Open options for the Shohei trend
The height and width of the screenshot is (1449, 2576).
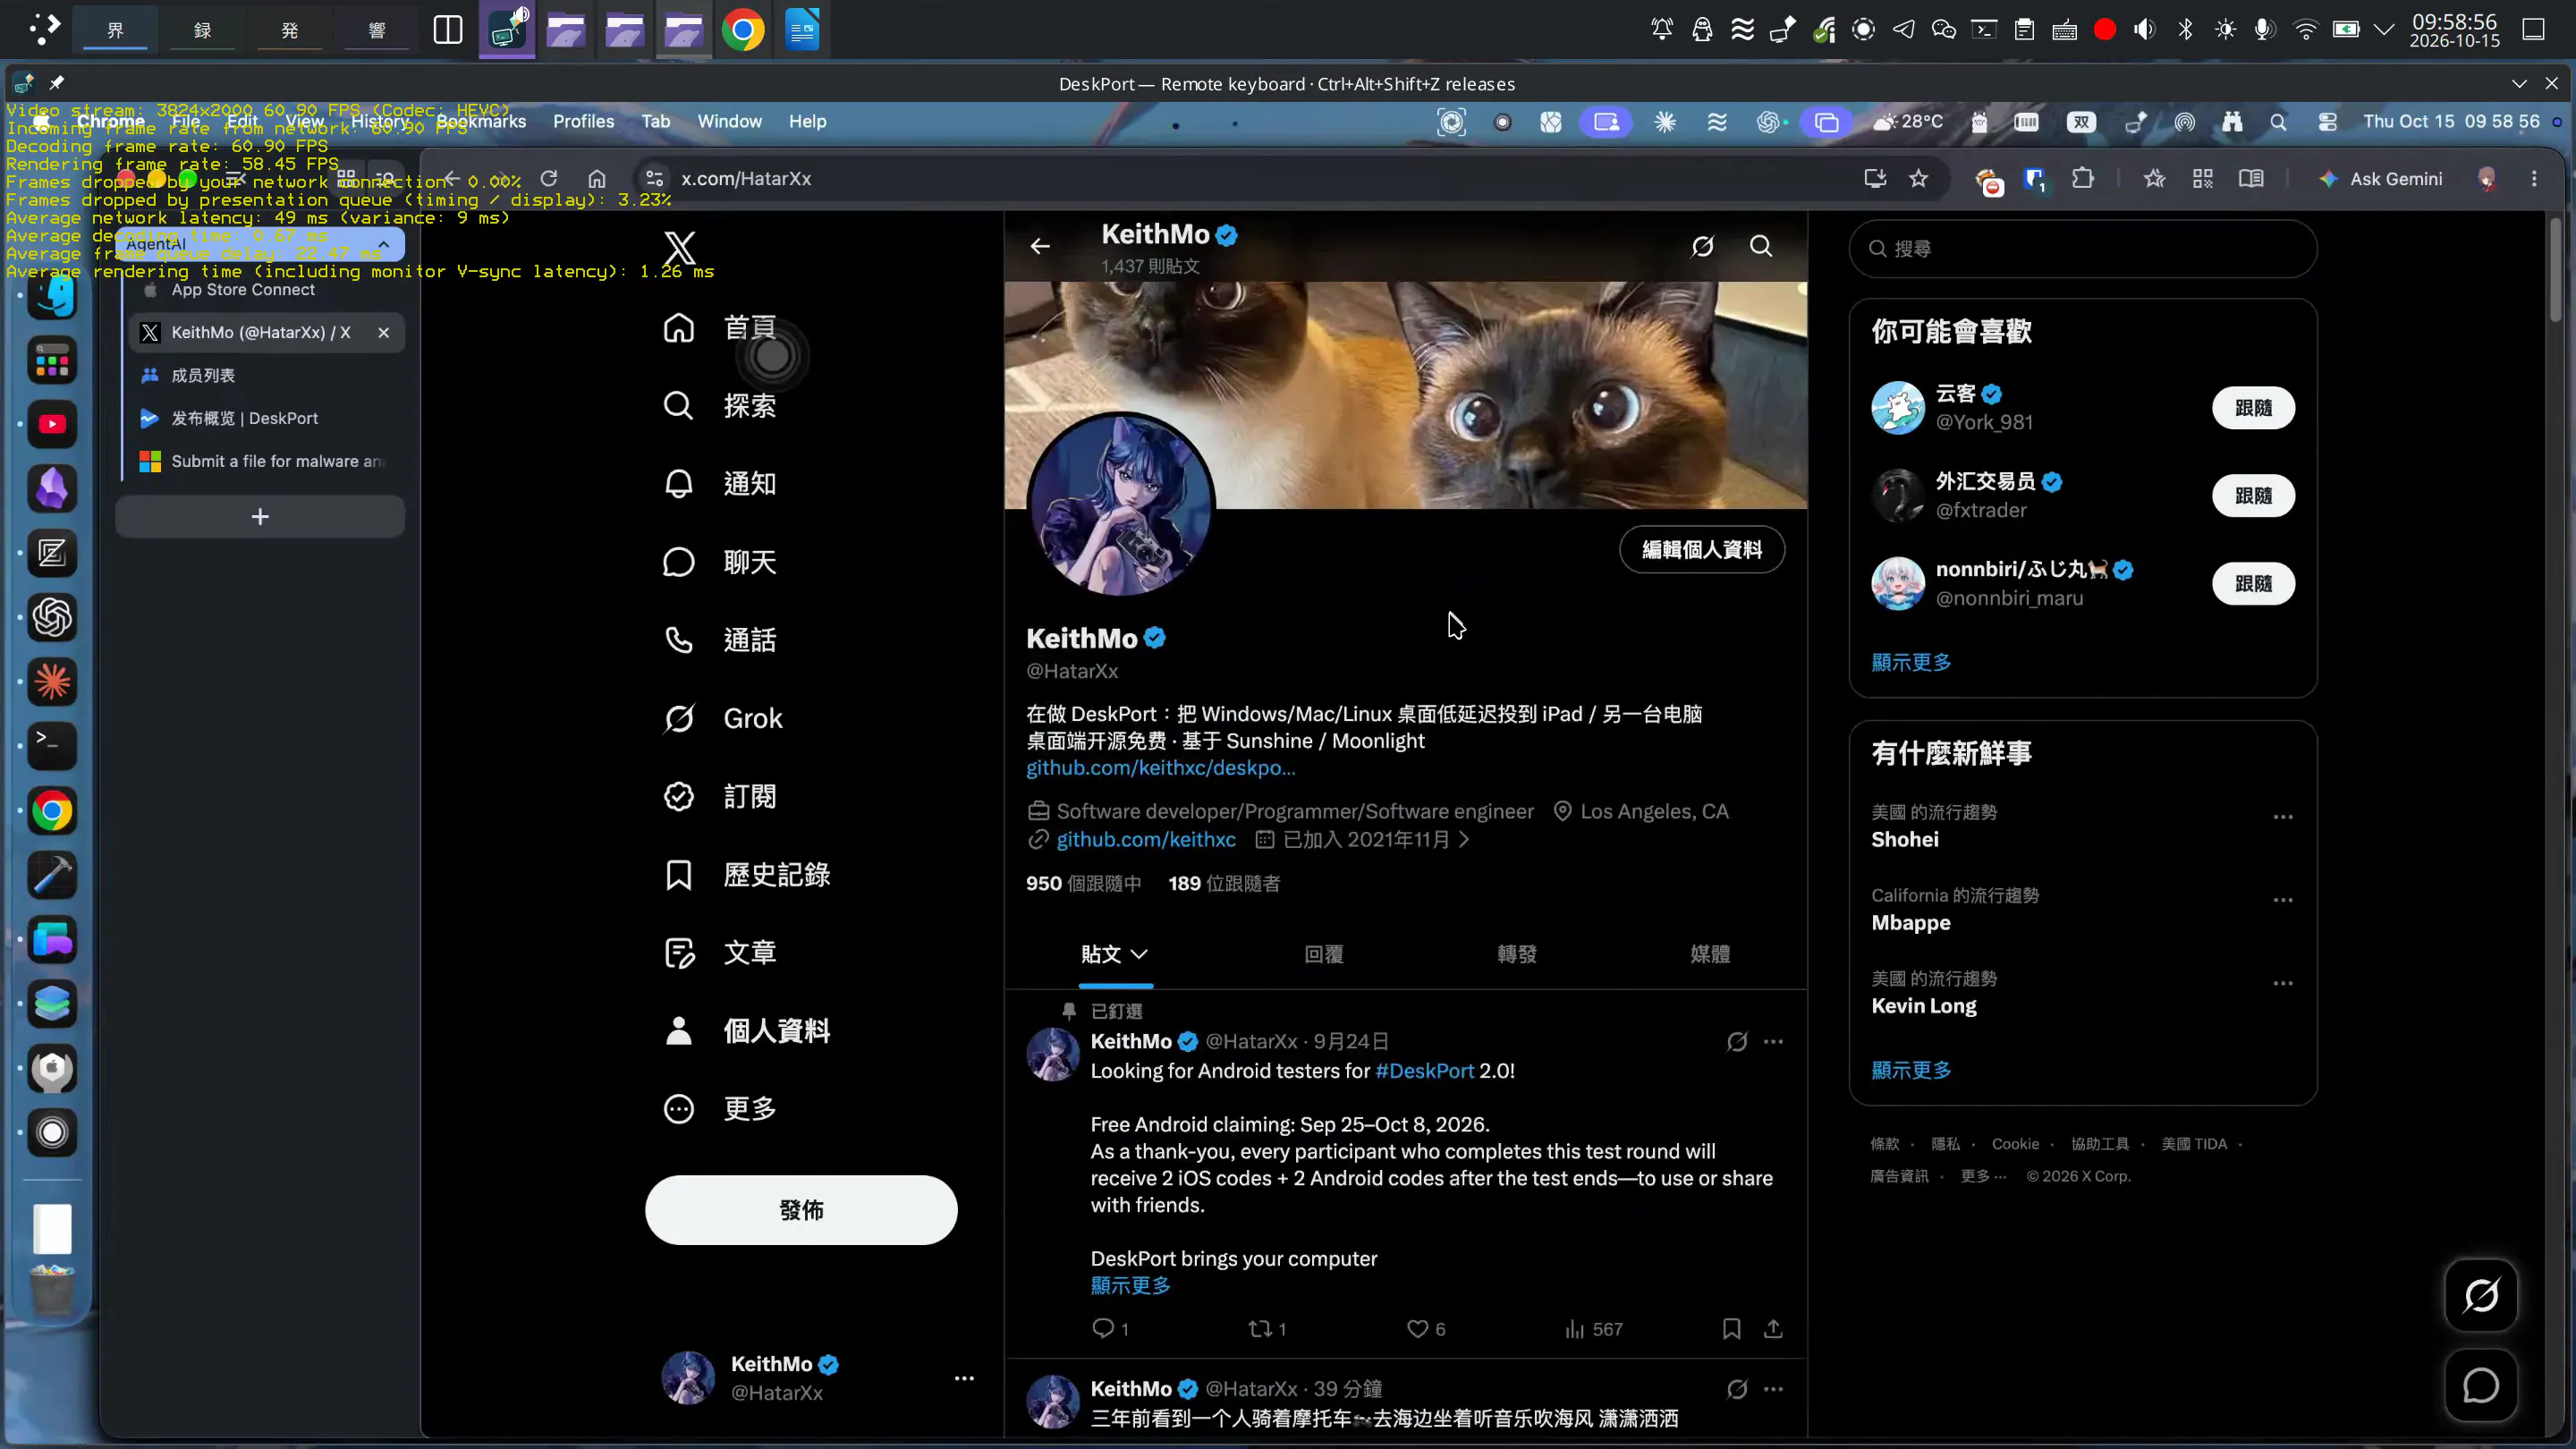[x=2283, y=817]
